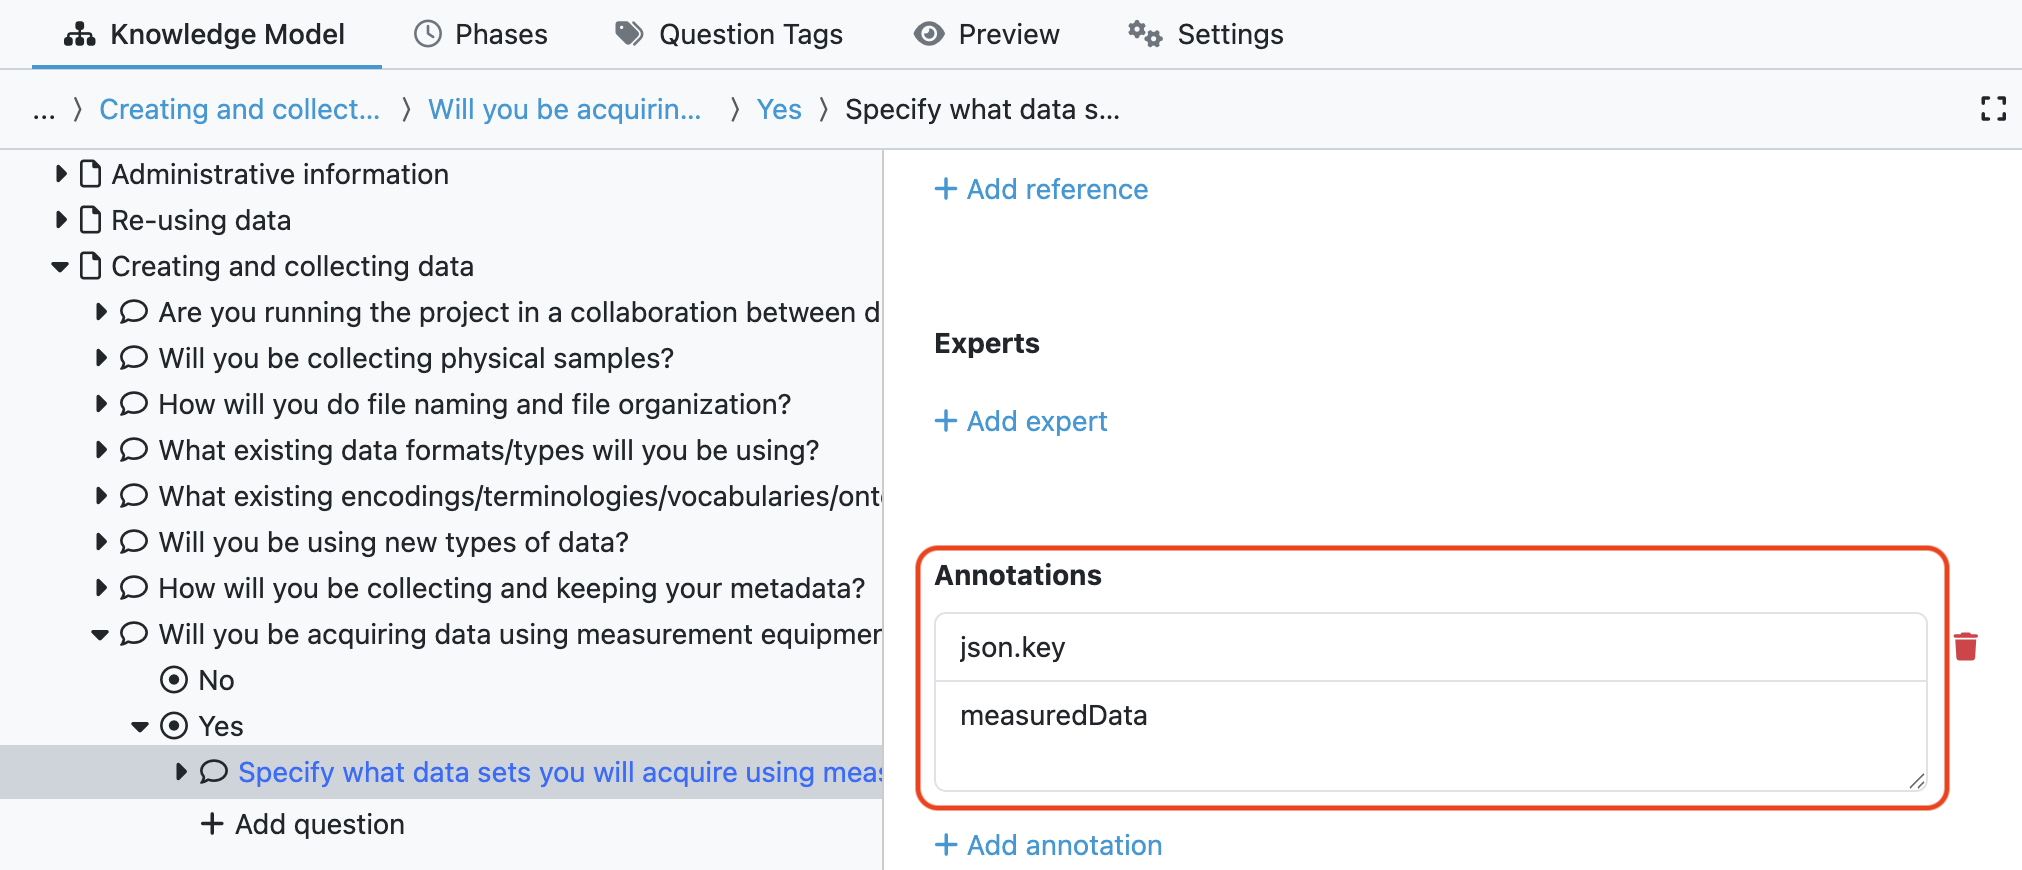Image resolution: width=2022 pixels, height=870 pixels.
Task: Select 'Will you be collecting physical samples?'
Action: click(x=416, y=358)
